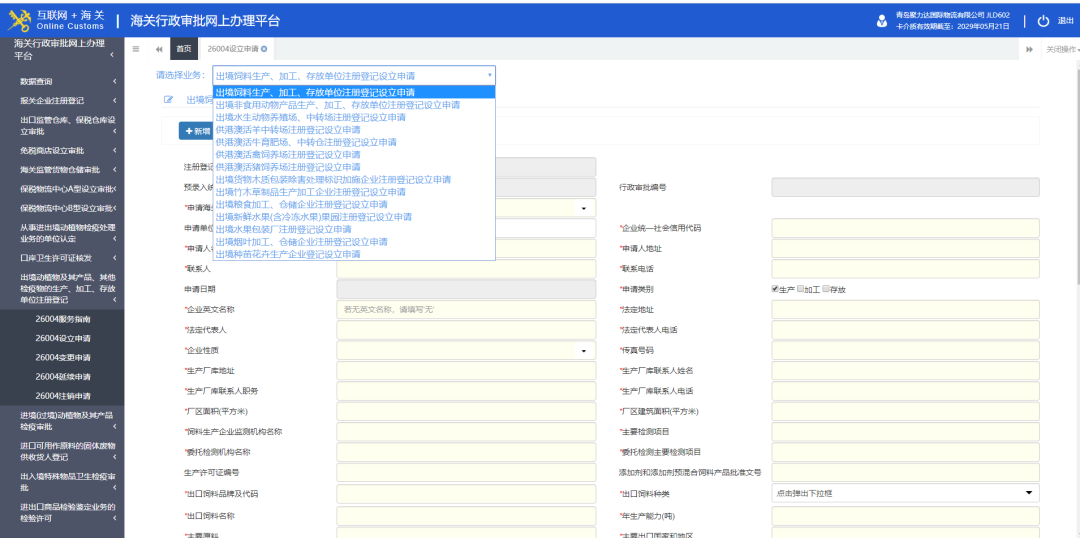
Task: Click the edit pencil icon beside form title
Action: click(168, 99)
